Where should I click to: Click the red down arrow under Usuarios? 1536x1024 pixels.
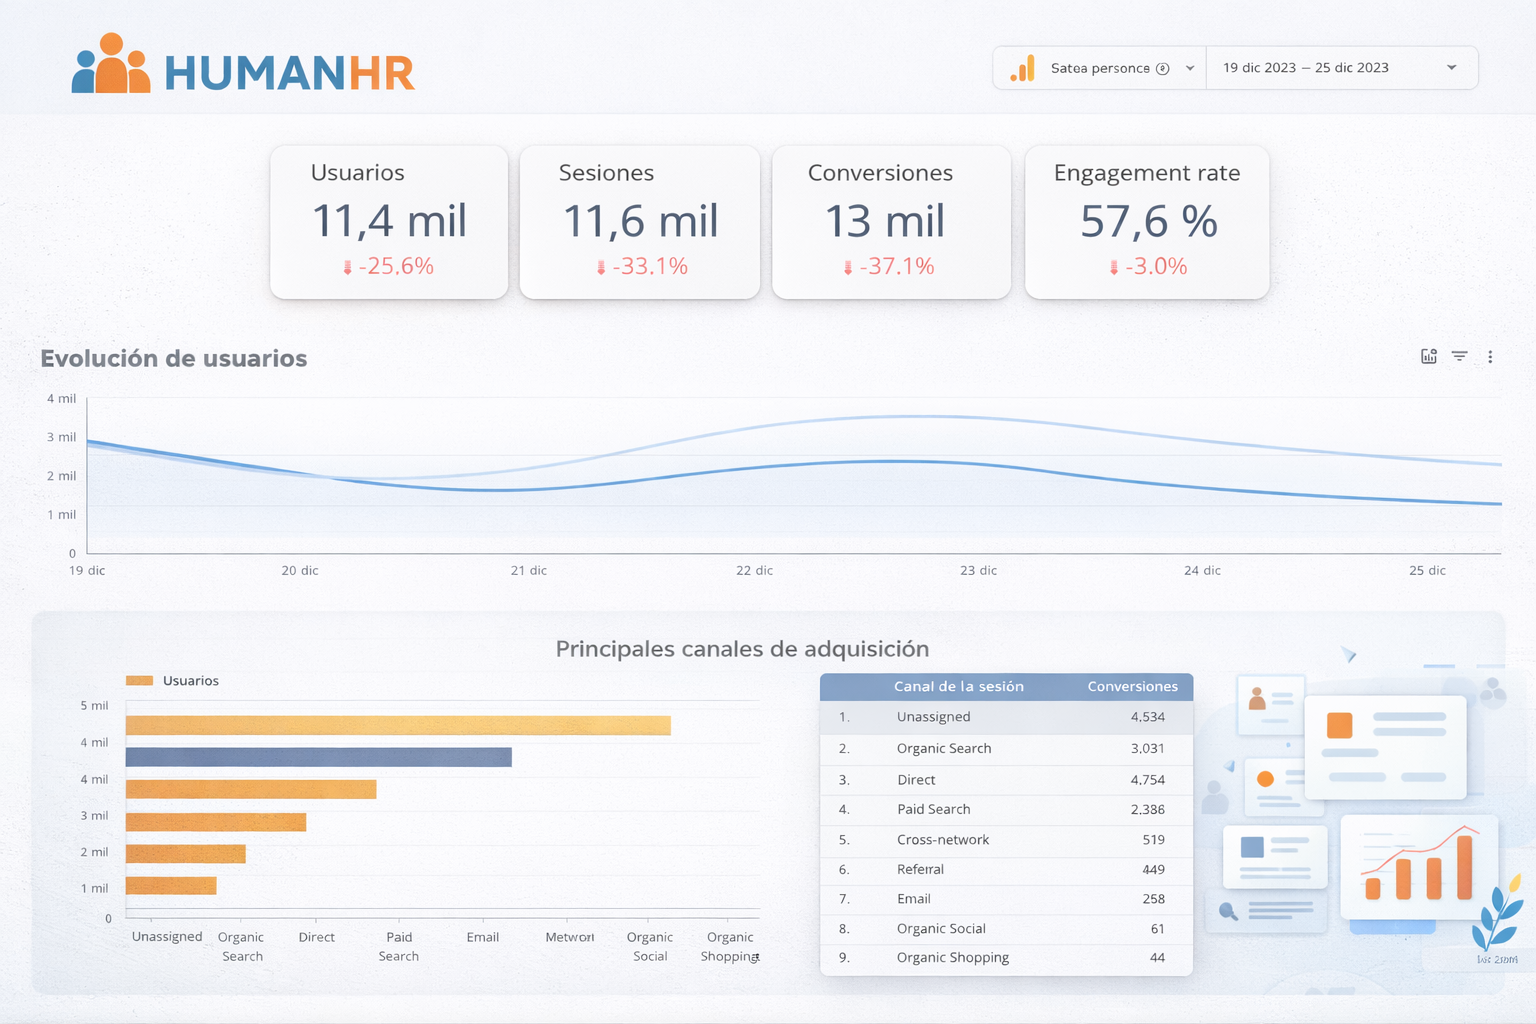[x=348, y=267]
